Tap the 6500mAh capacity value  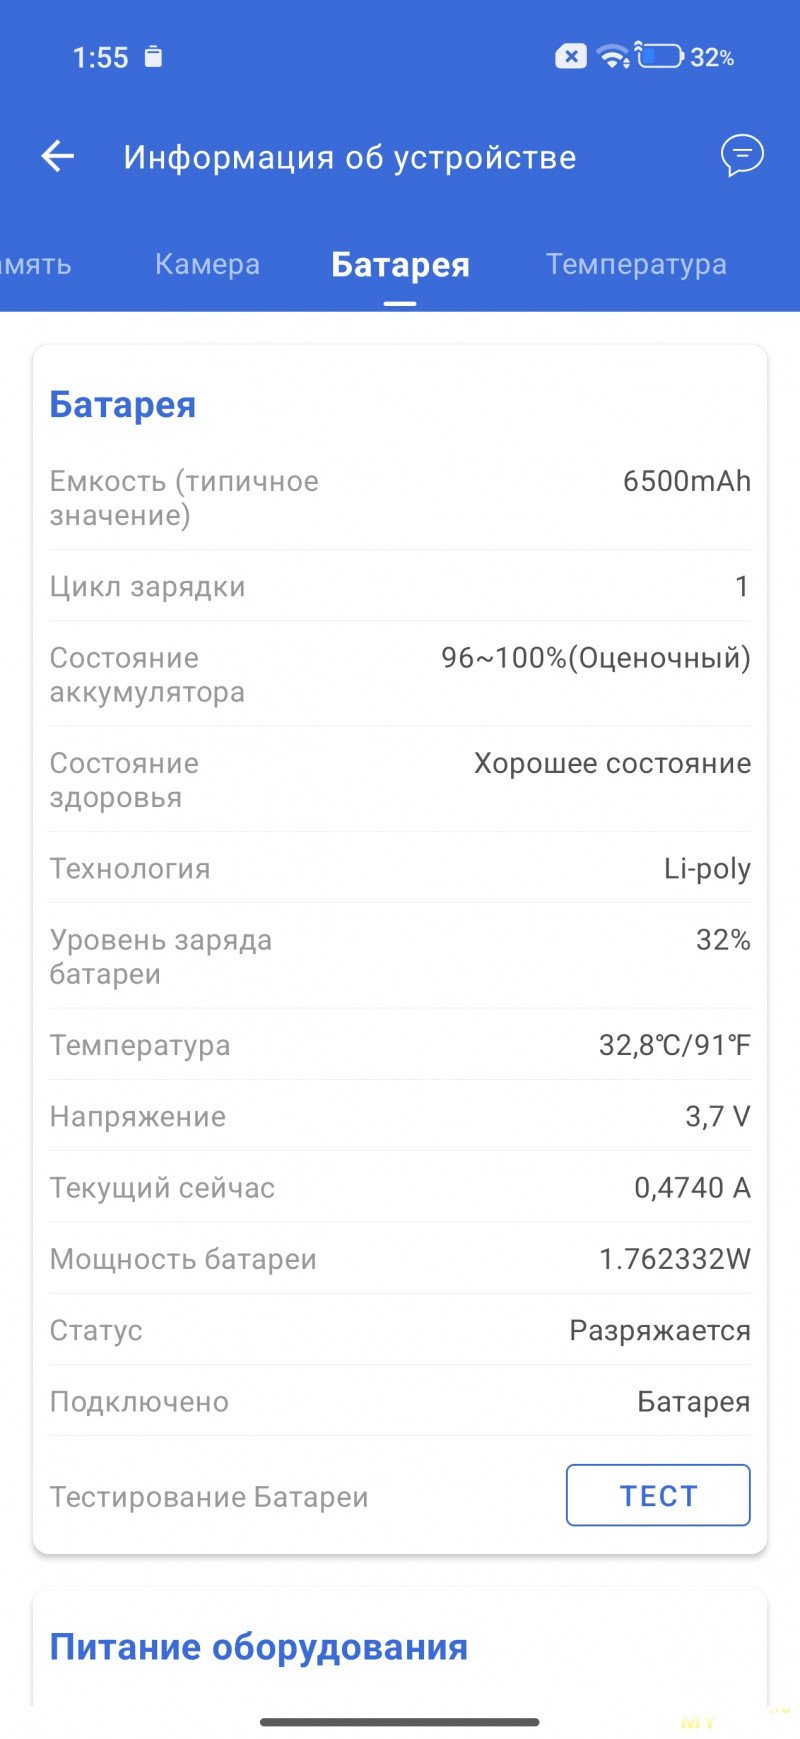(x=686, y=481)
